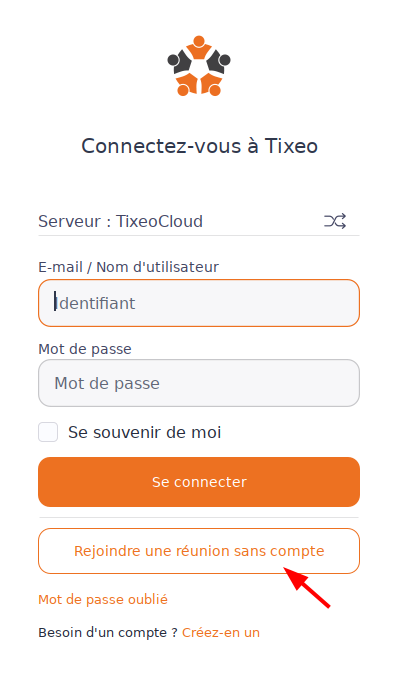Click the E-mail / Nom d'utilisateur label
Screen dimensions: 393x677
pos(128,267)
